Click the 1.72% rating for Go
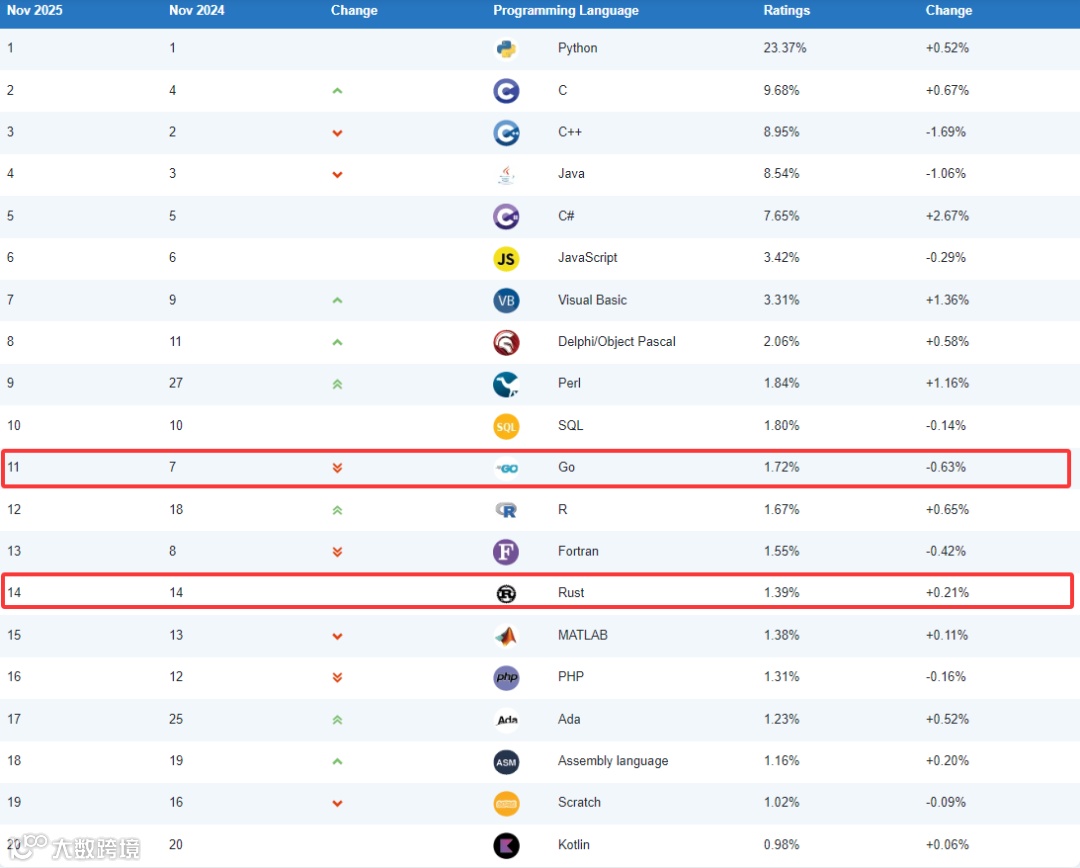 (781, 467)
